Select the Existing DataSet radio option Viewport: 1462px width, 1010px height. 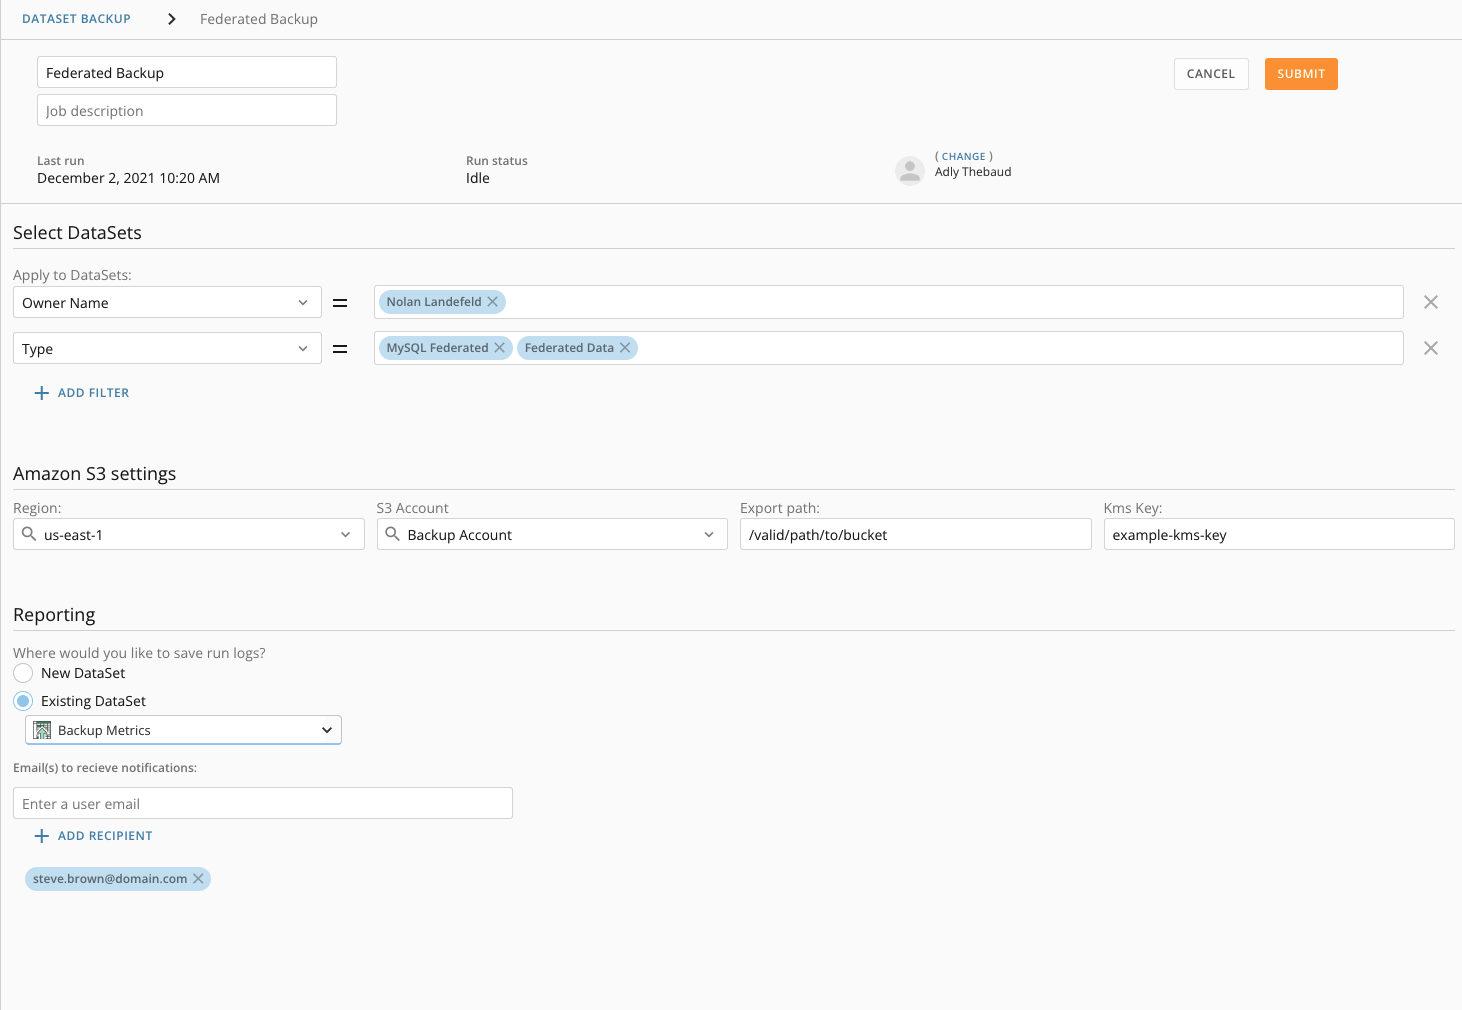point(23,701)
